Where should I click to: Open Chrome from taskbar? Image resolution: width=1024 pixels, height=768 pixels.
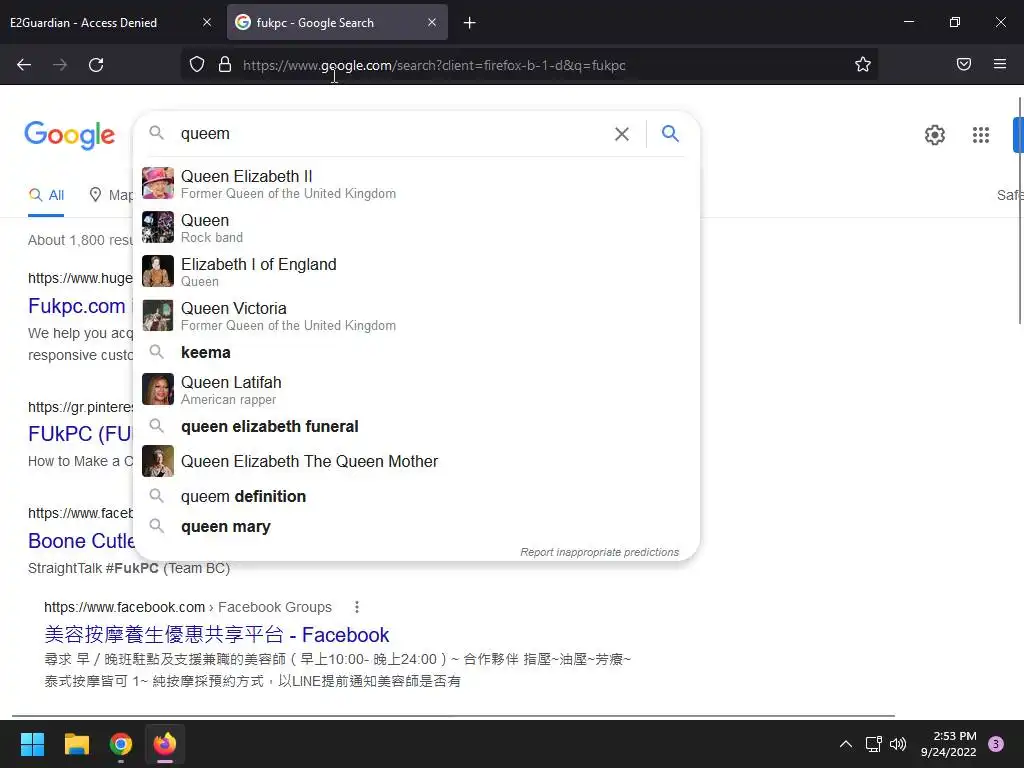121,744
